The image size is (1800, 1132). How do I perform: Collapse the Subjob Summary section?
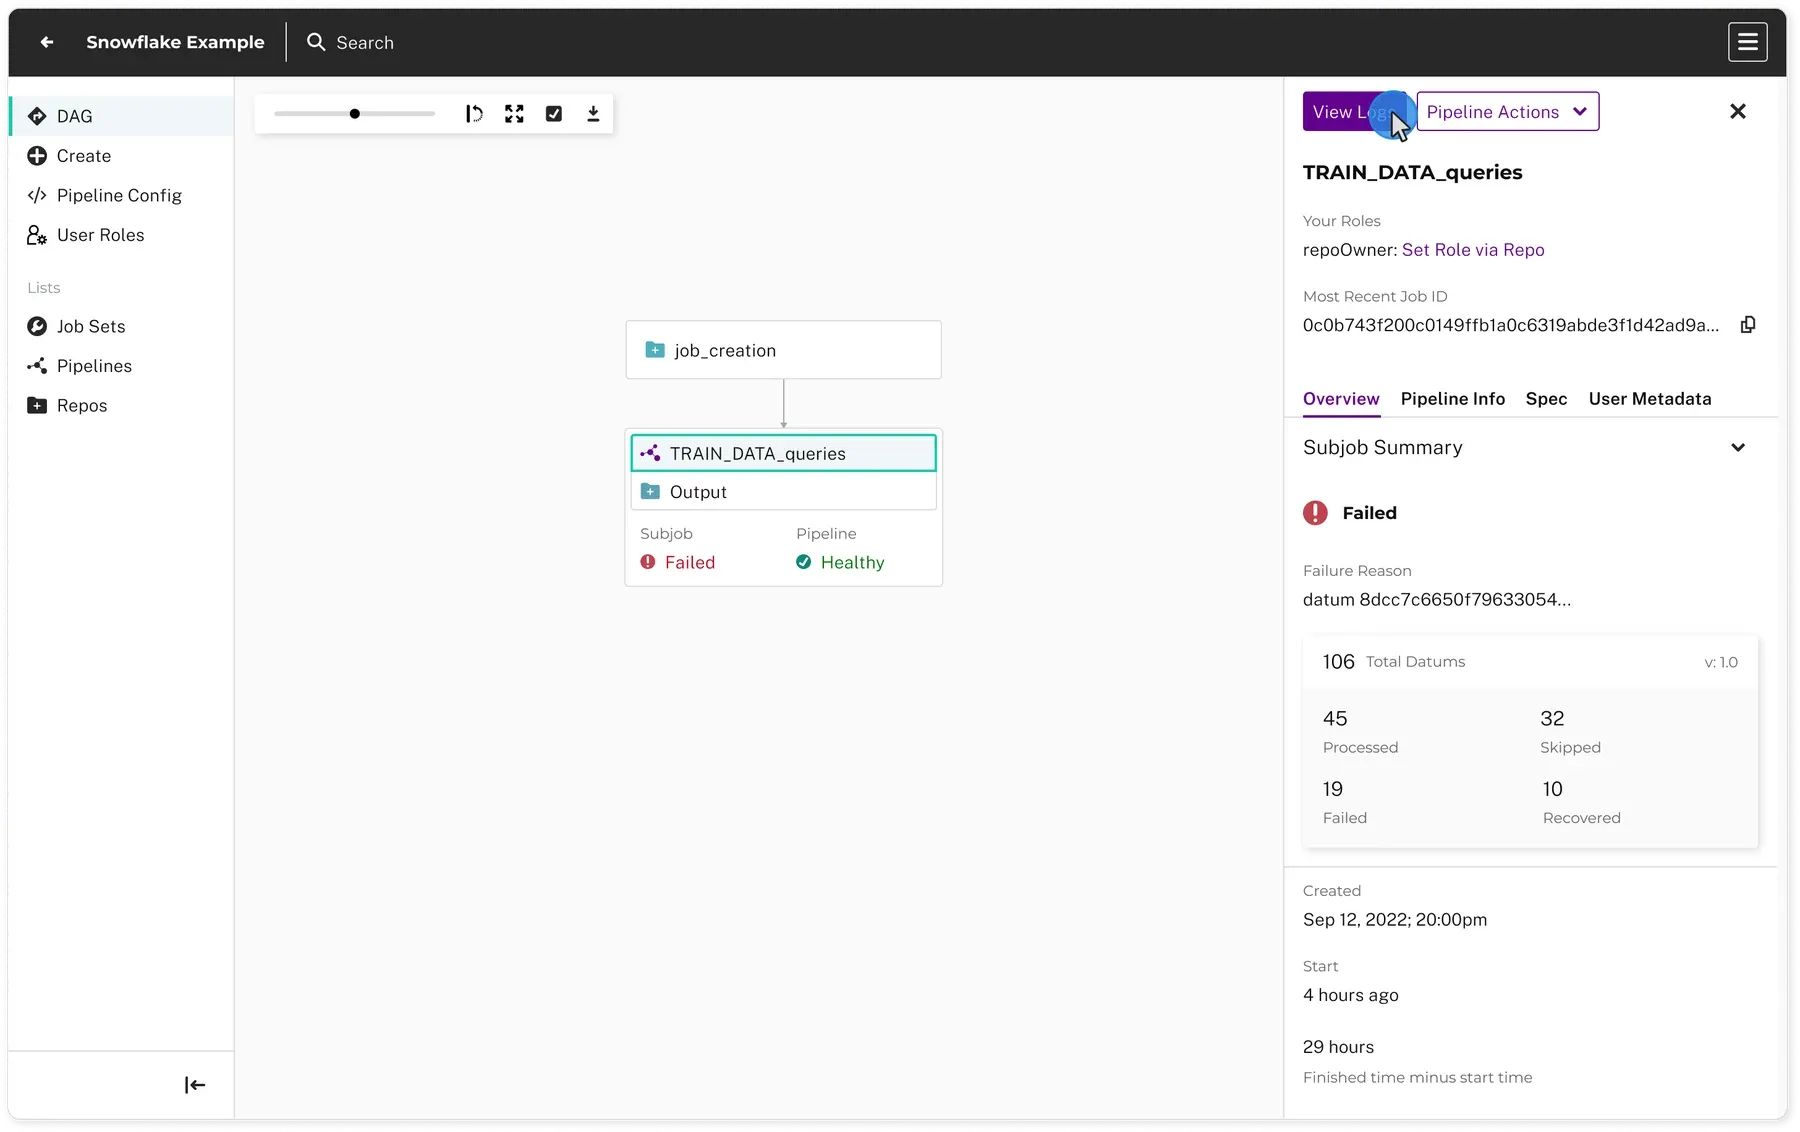[1738, 448]
